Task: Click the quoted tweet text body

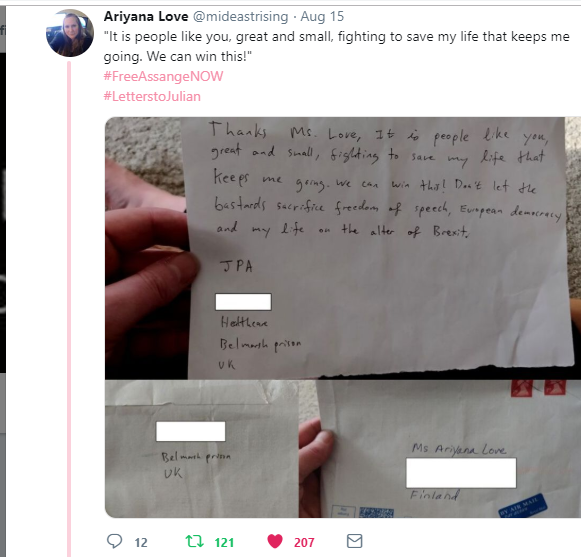Action: (336, 46)
